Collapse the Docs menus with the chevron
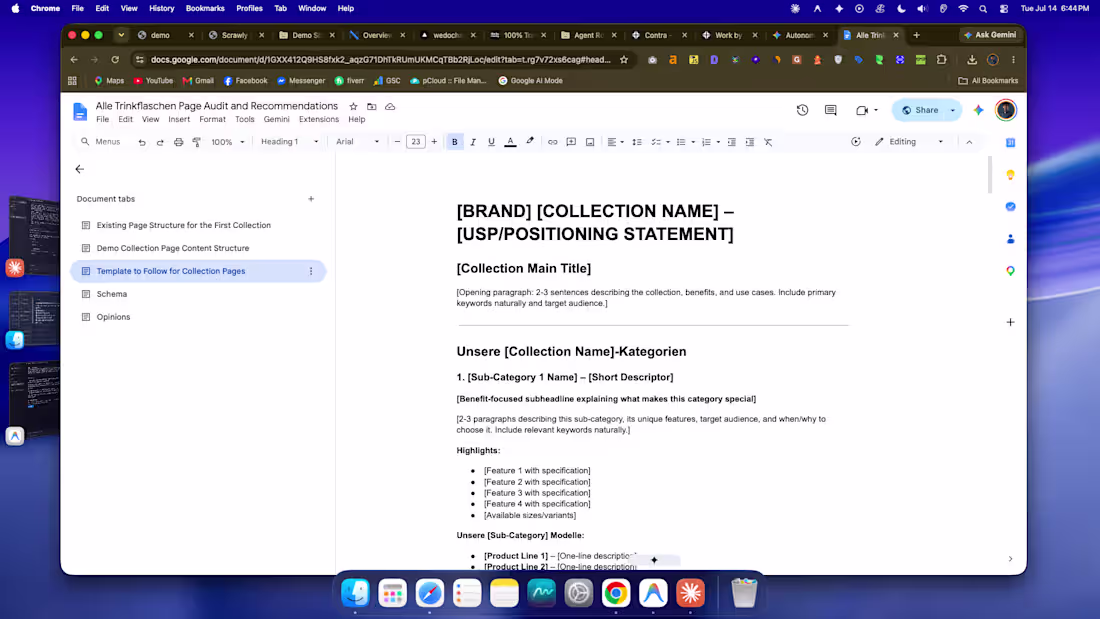 (970, 142)
